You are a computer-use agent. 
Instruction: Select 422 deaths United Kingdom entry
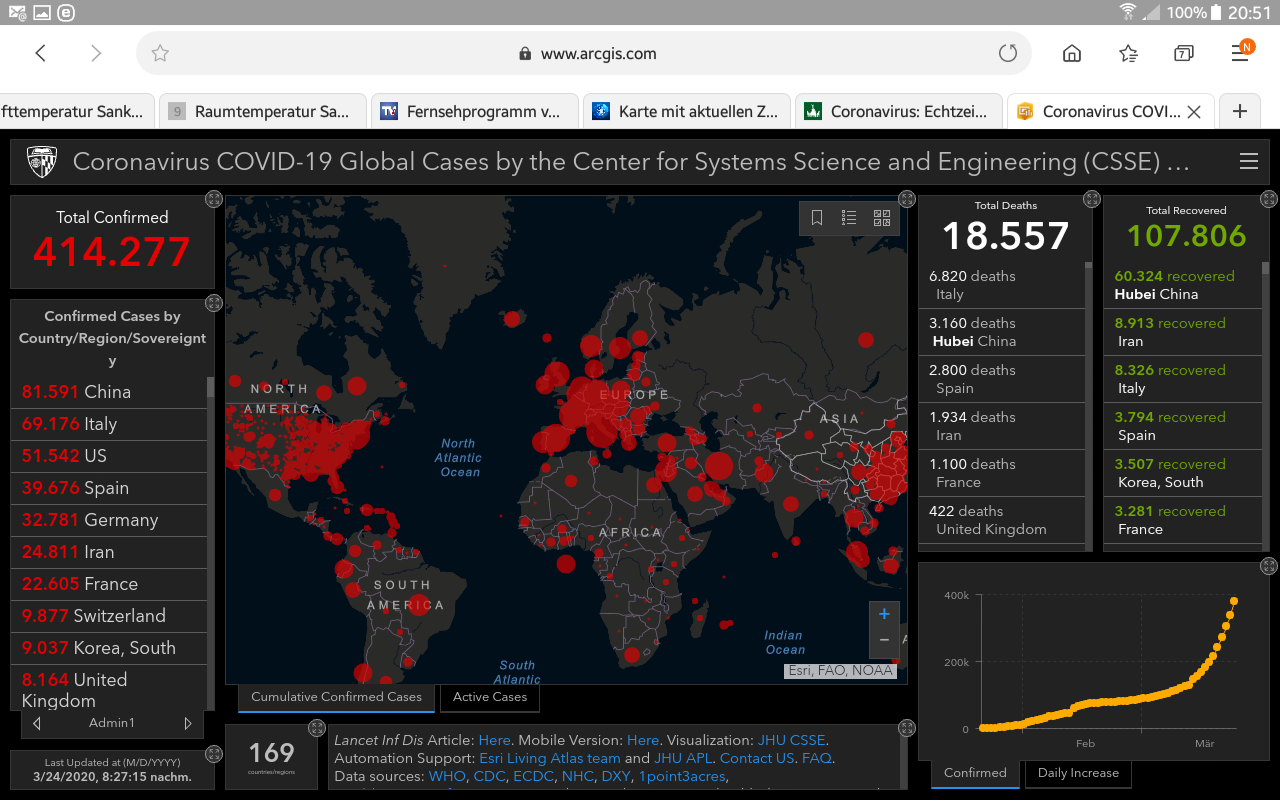(x=1001, y=520)
